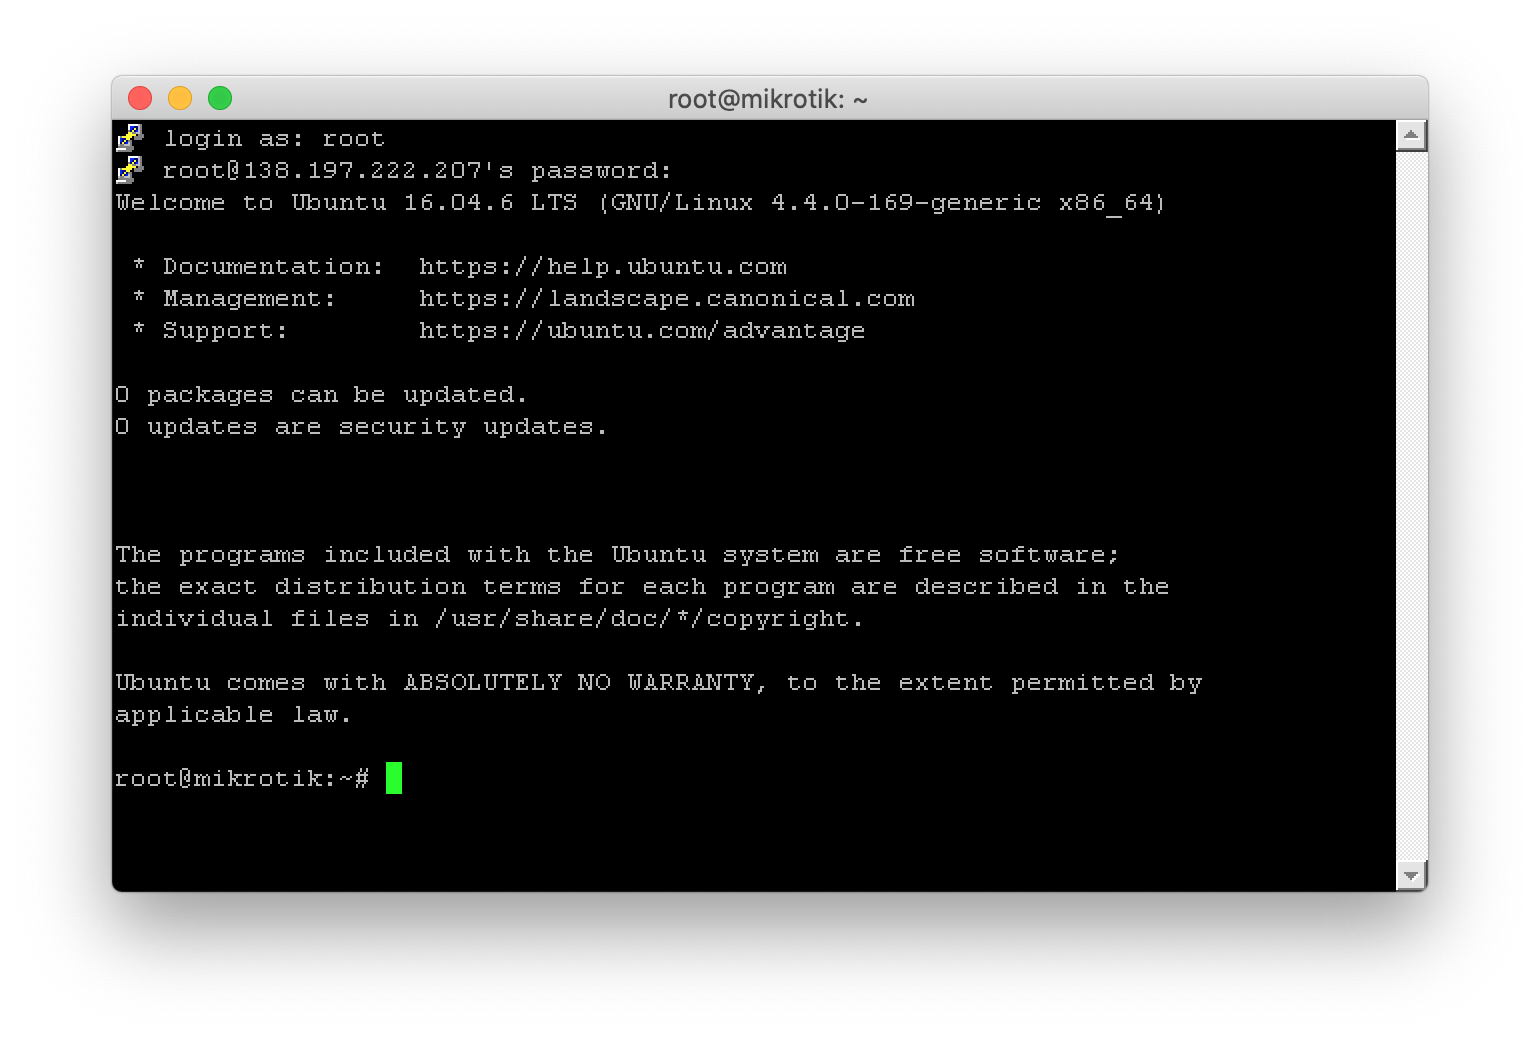Click the 'root@mikrotik:~#' prompt text
Viewport: 1540px width, 1040px height.
(242, 779)
